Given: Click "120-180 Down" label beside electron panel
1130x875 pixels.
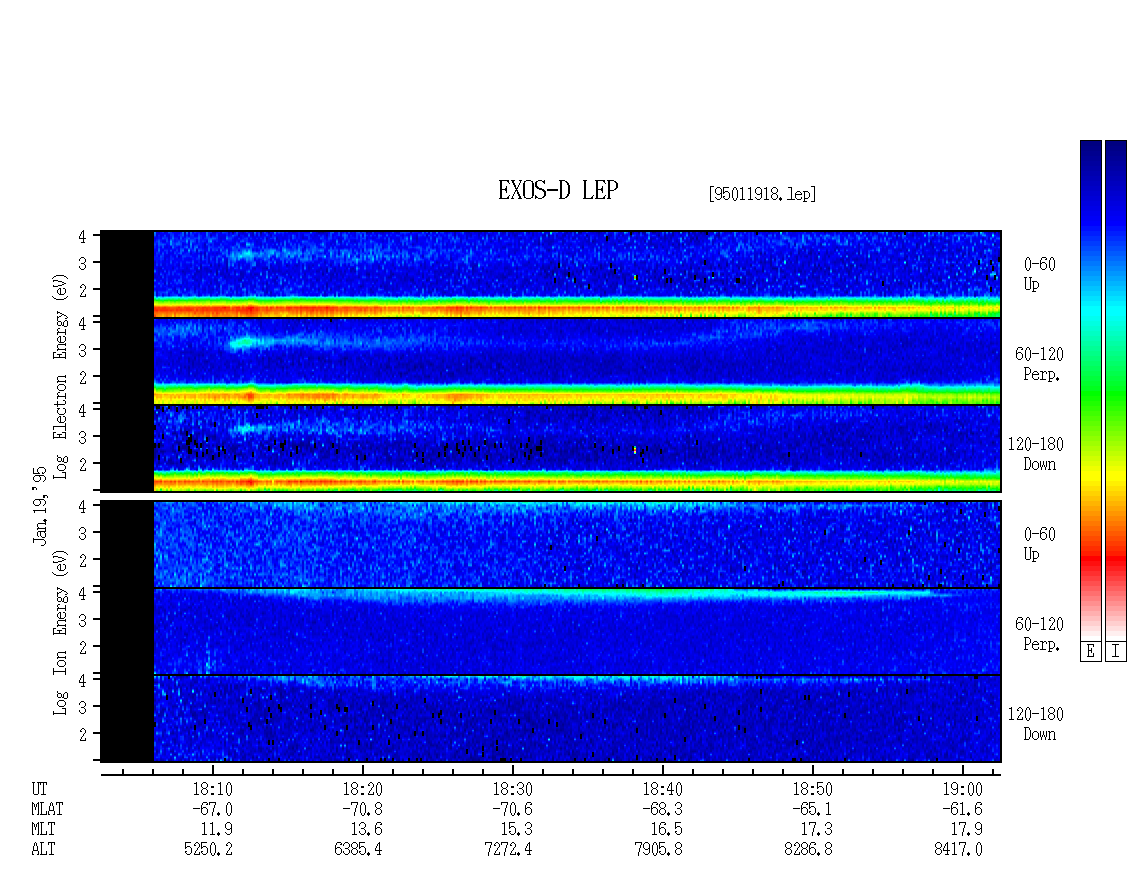Looking at the screenshot, I should pos(1036,454).
